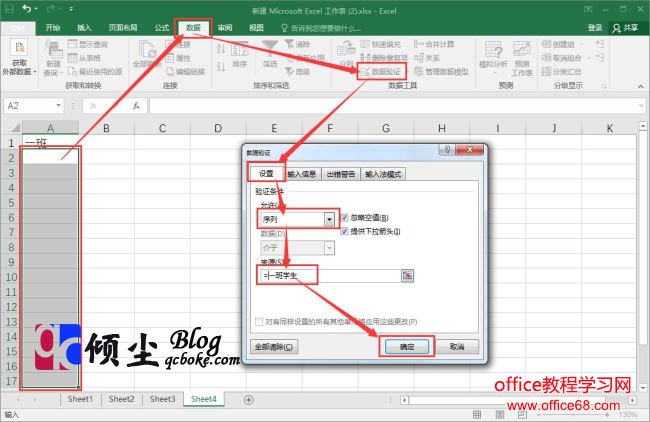Check apply changes to all other cells option
This screenshot has width=650, height=422.
(x=259, y=322)
